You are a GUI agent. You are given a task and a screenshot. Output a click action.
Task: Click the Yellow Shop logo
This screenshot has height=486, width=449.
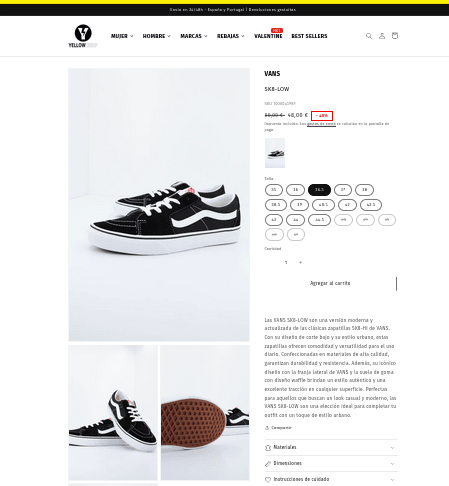pos(83,36)
